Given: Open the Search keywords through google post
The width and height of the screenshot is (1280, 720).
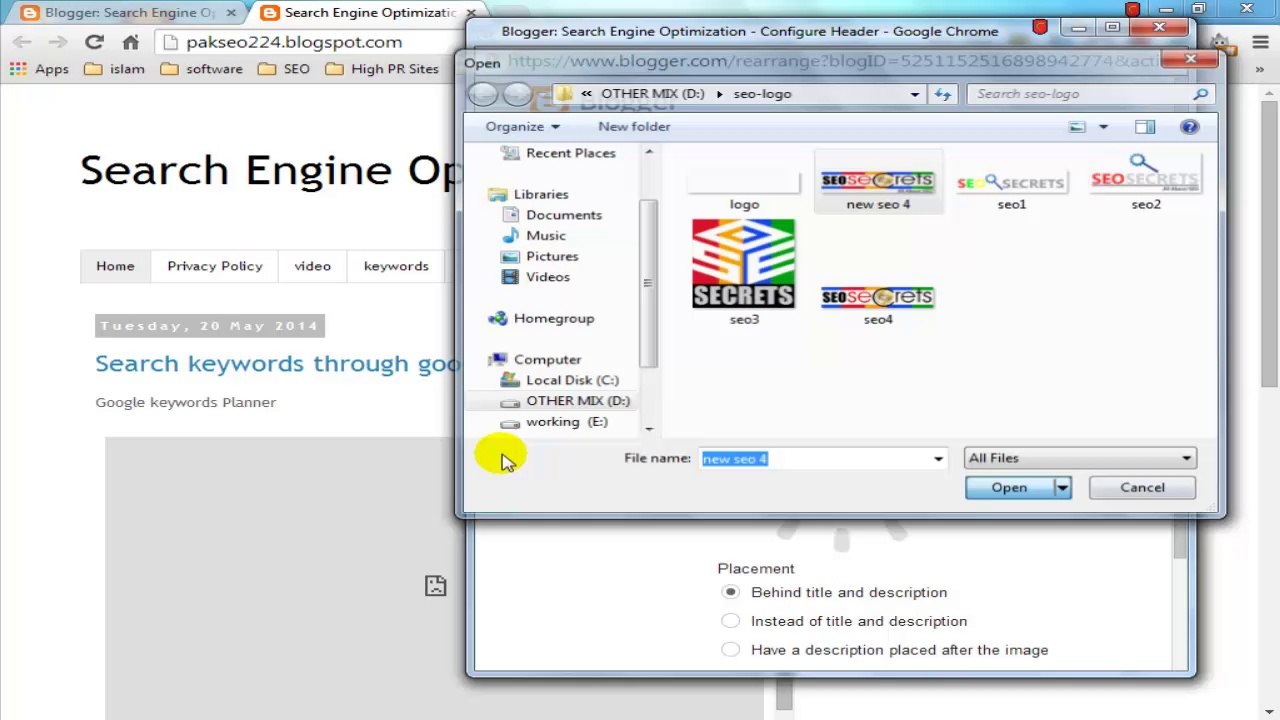Looking at the screenshot, I should tap(278, 363).
